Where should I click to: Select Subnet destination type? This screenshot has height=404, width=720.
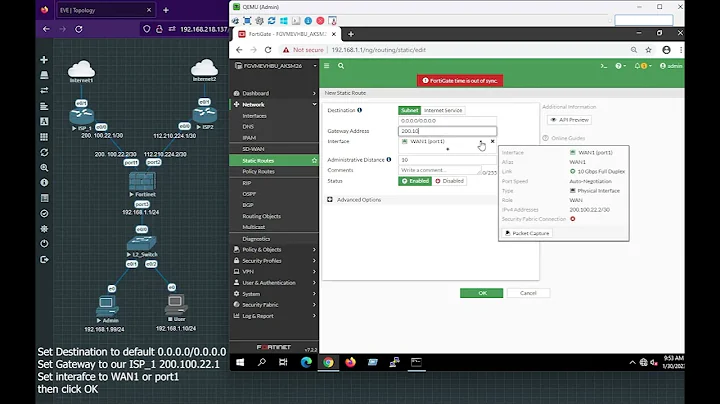[409, 111]
